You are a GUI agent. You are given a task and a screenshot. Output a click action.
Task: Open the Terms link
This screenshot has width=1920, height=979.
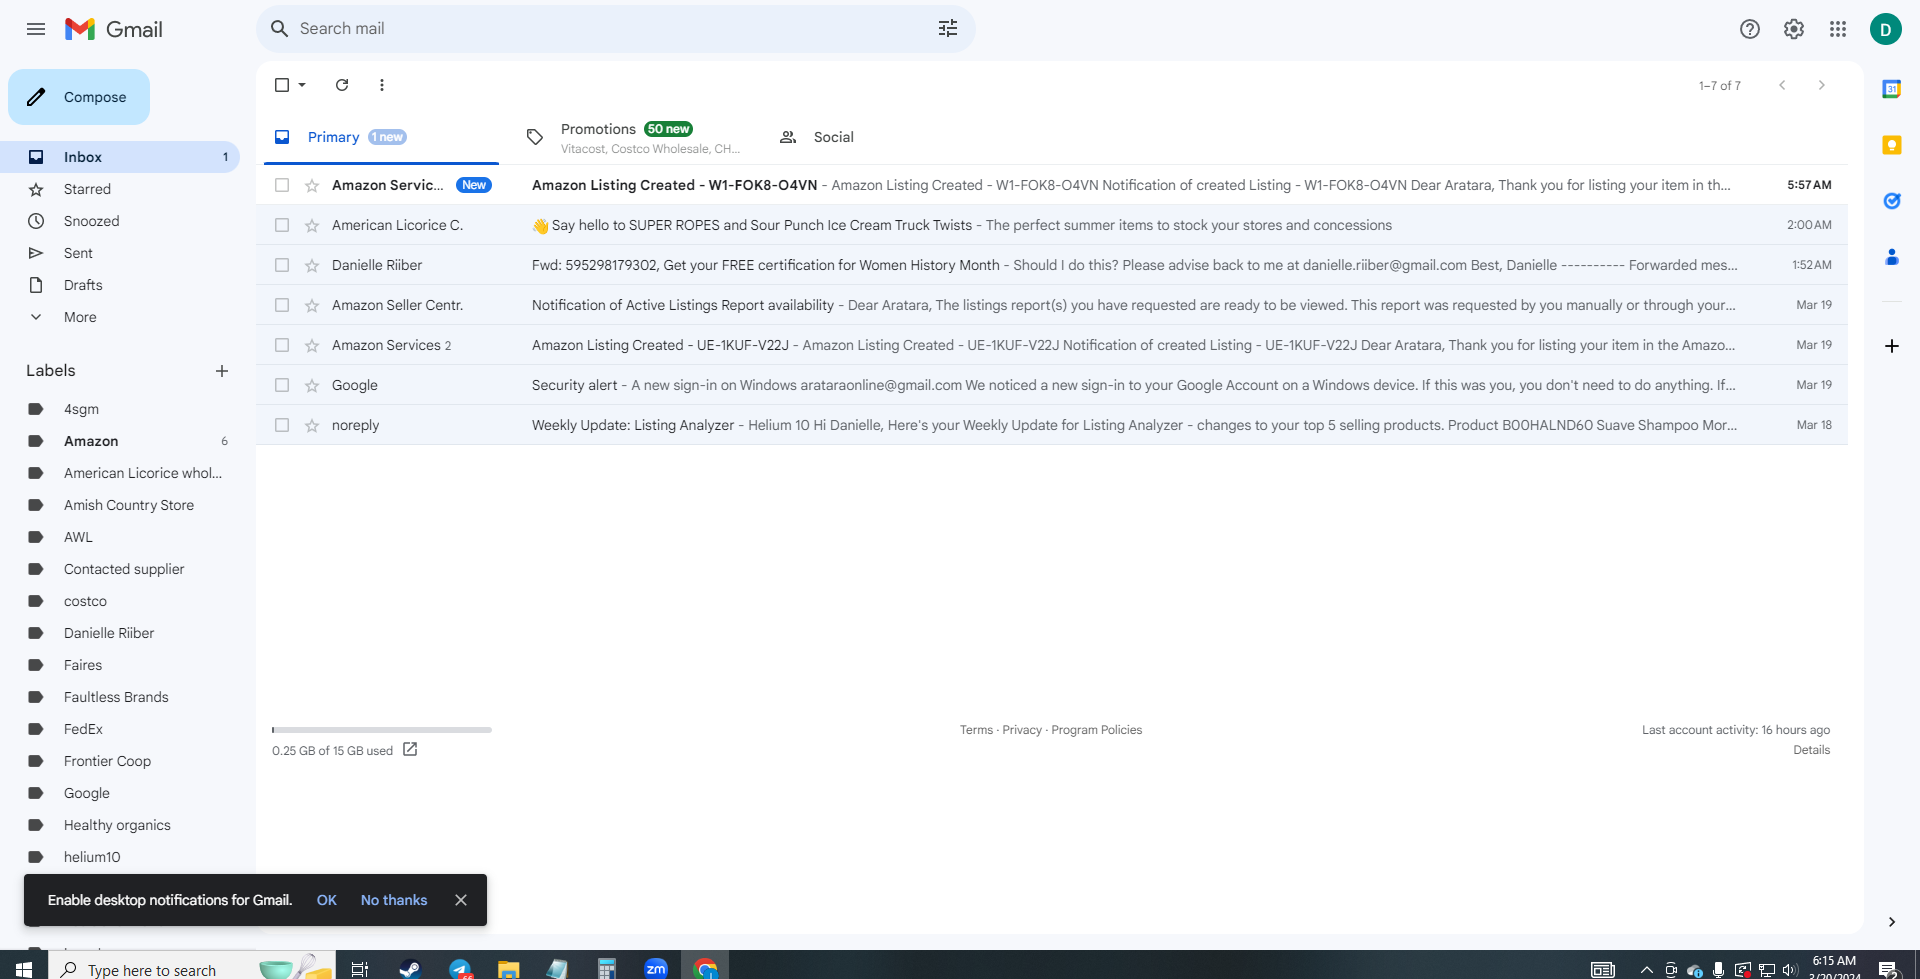point(976,730)
